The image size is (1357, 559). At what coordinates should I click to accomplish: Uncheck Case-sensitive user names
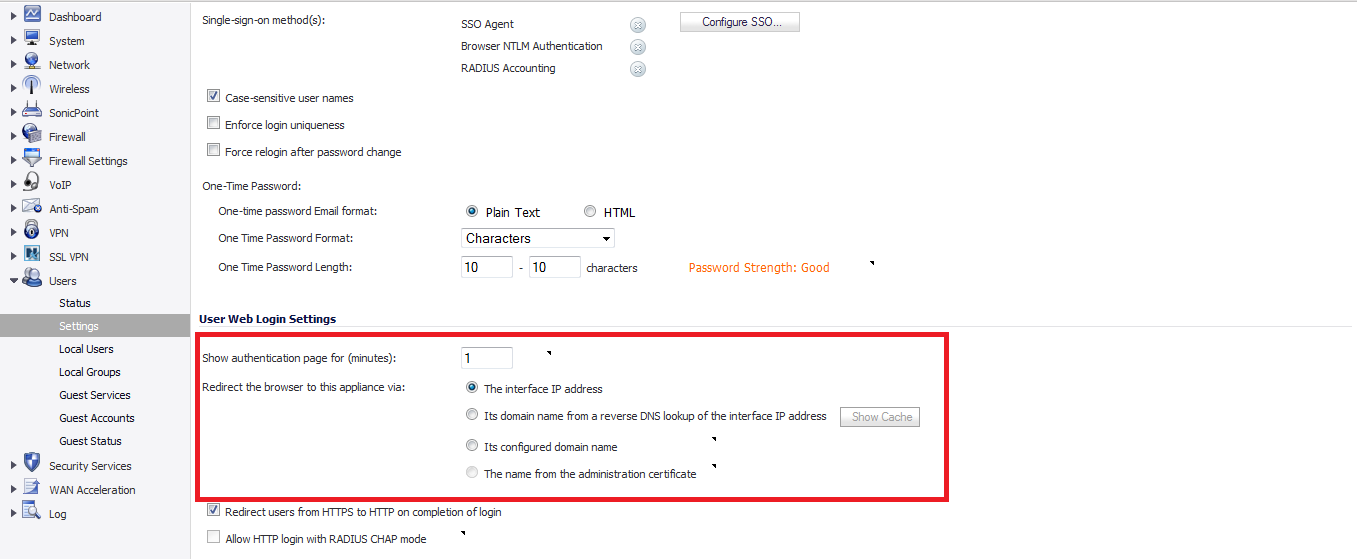[214, 97]
